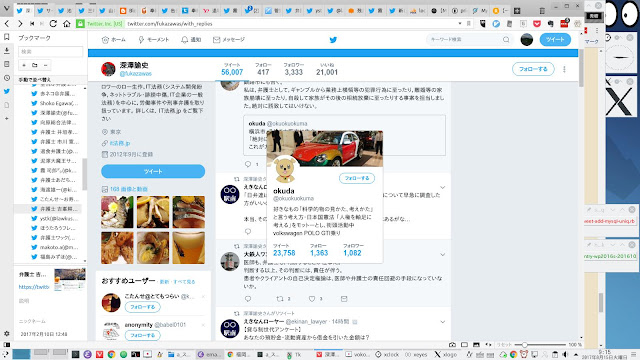
Task: Select the Followers 3,333 tab
Action: pyautogui.click(x=293, y=69)
